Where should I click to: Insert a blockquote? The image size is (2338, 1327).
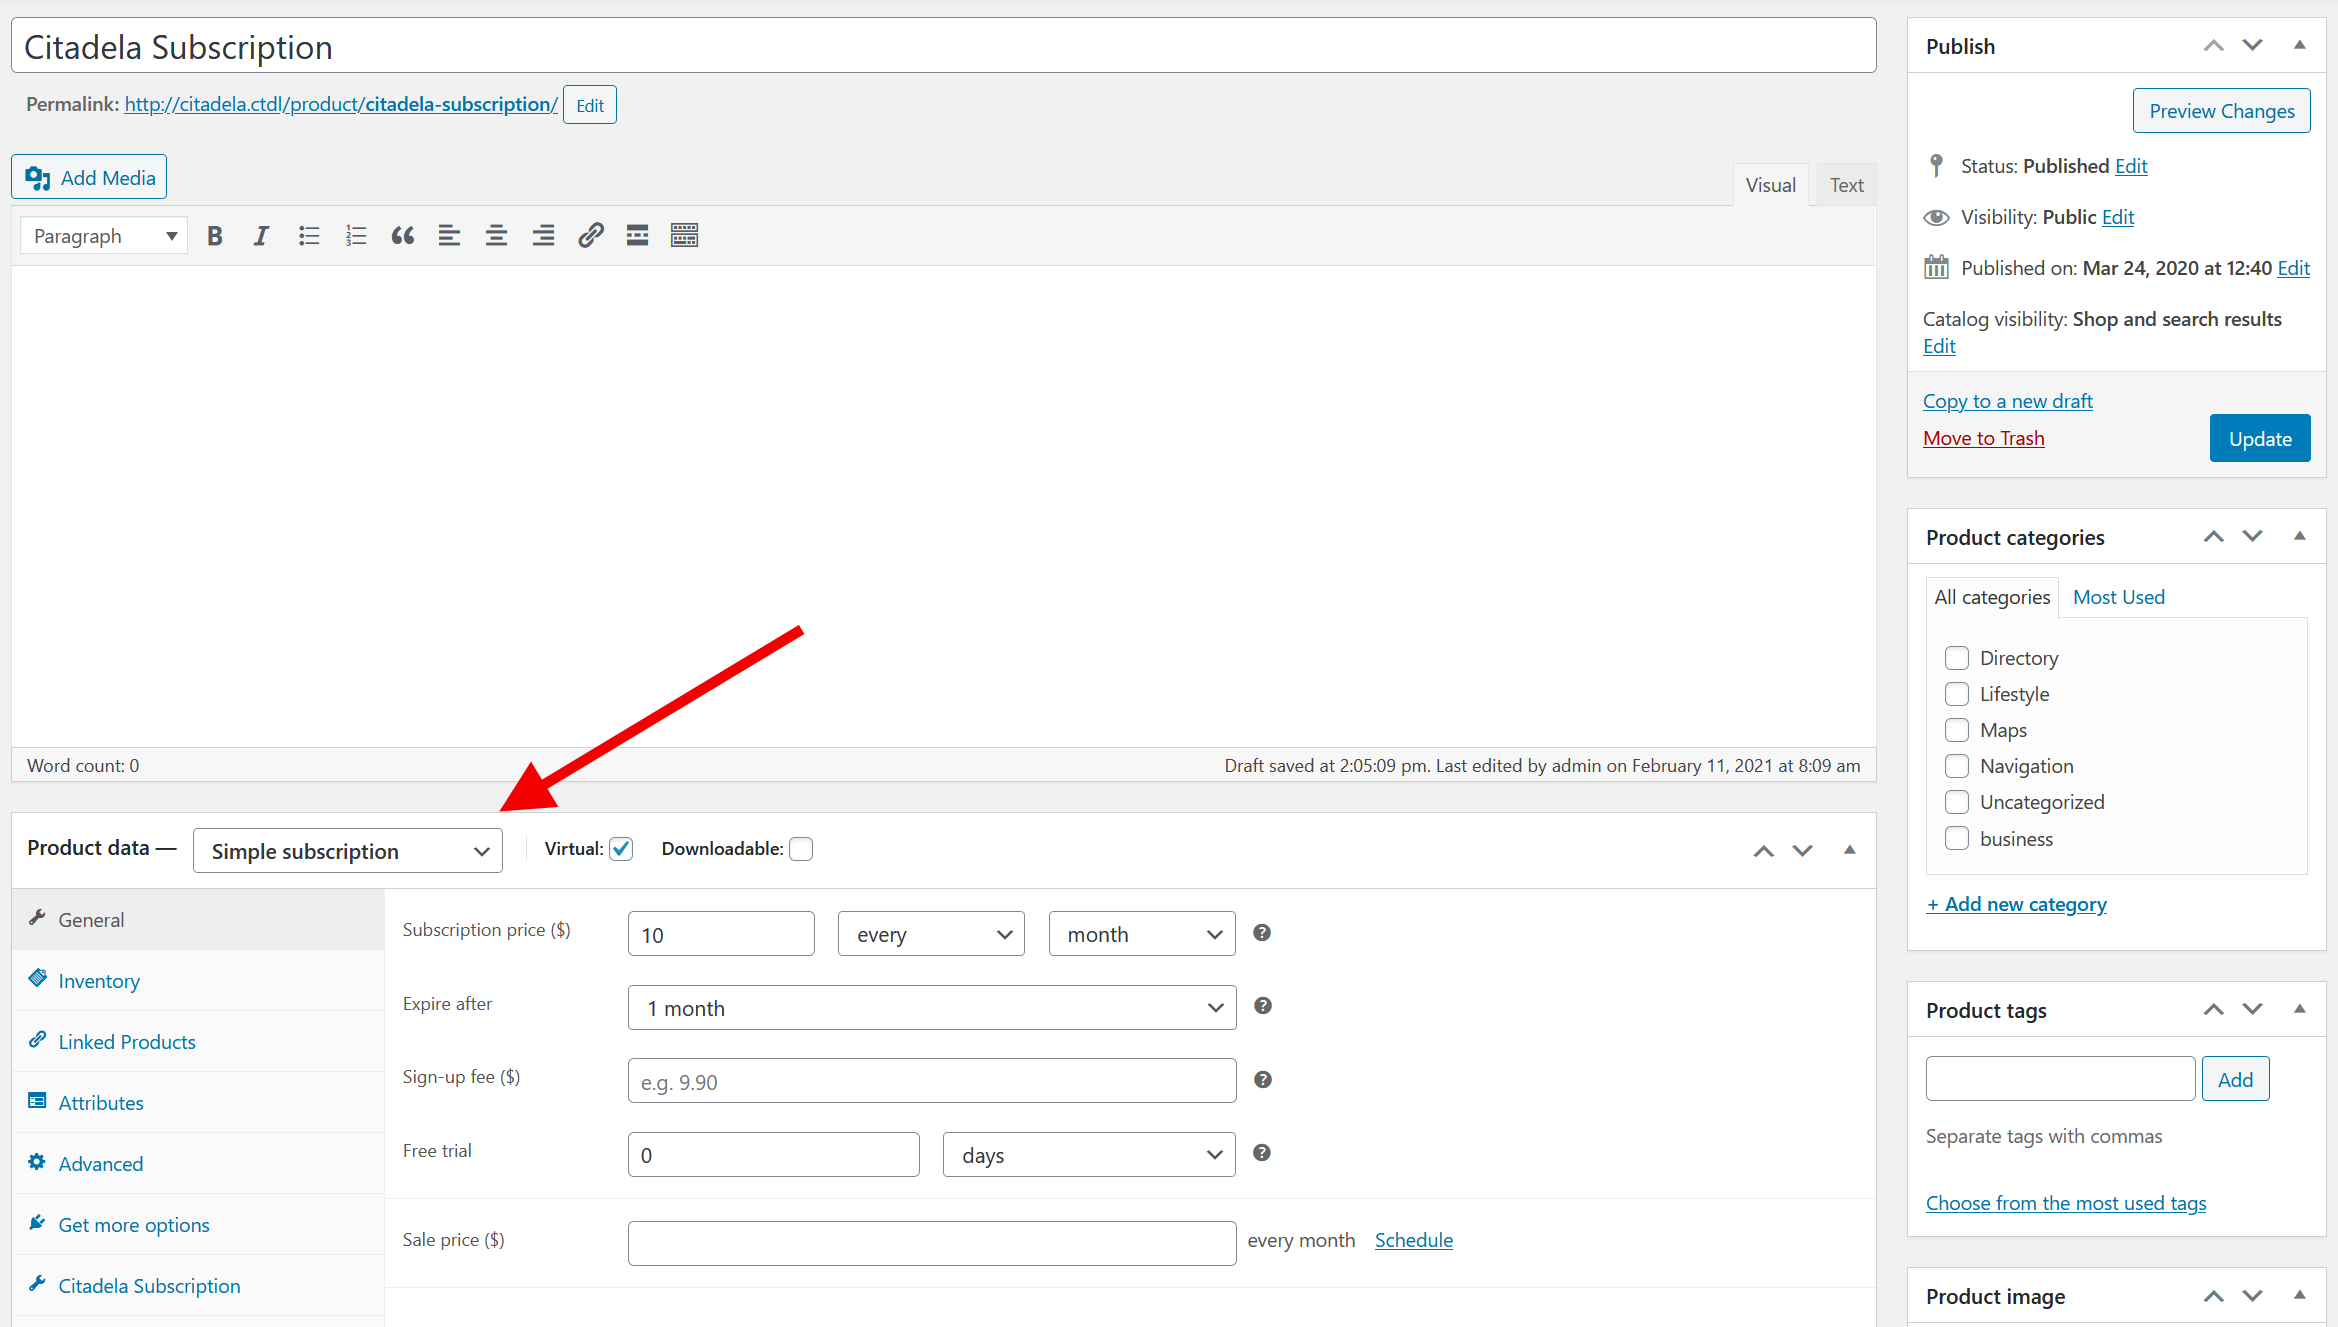pyautogui.click(x=402, y=236)
